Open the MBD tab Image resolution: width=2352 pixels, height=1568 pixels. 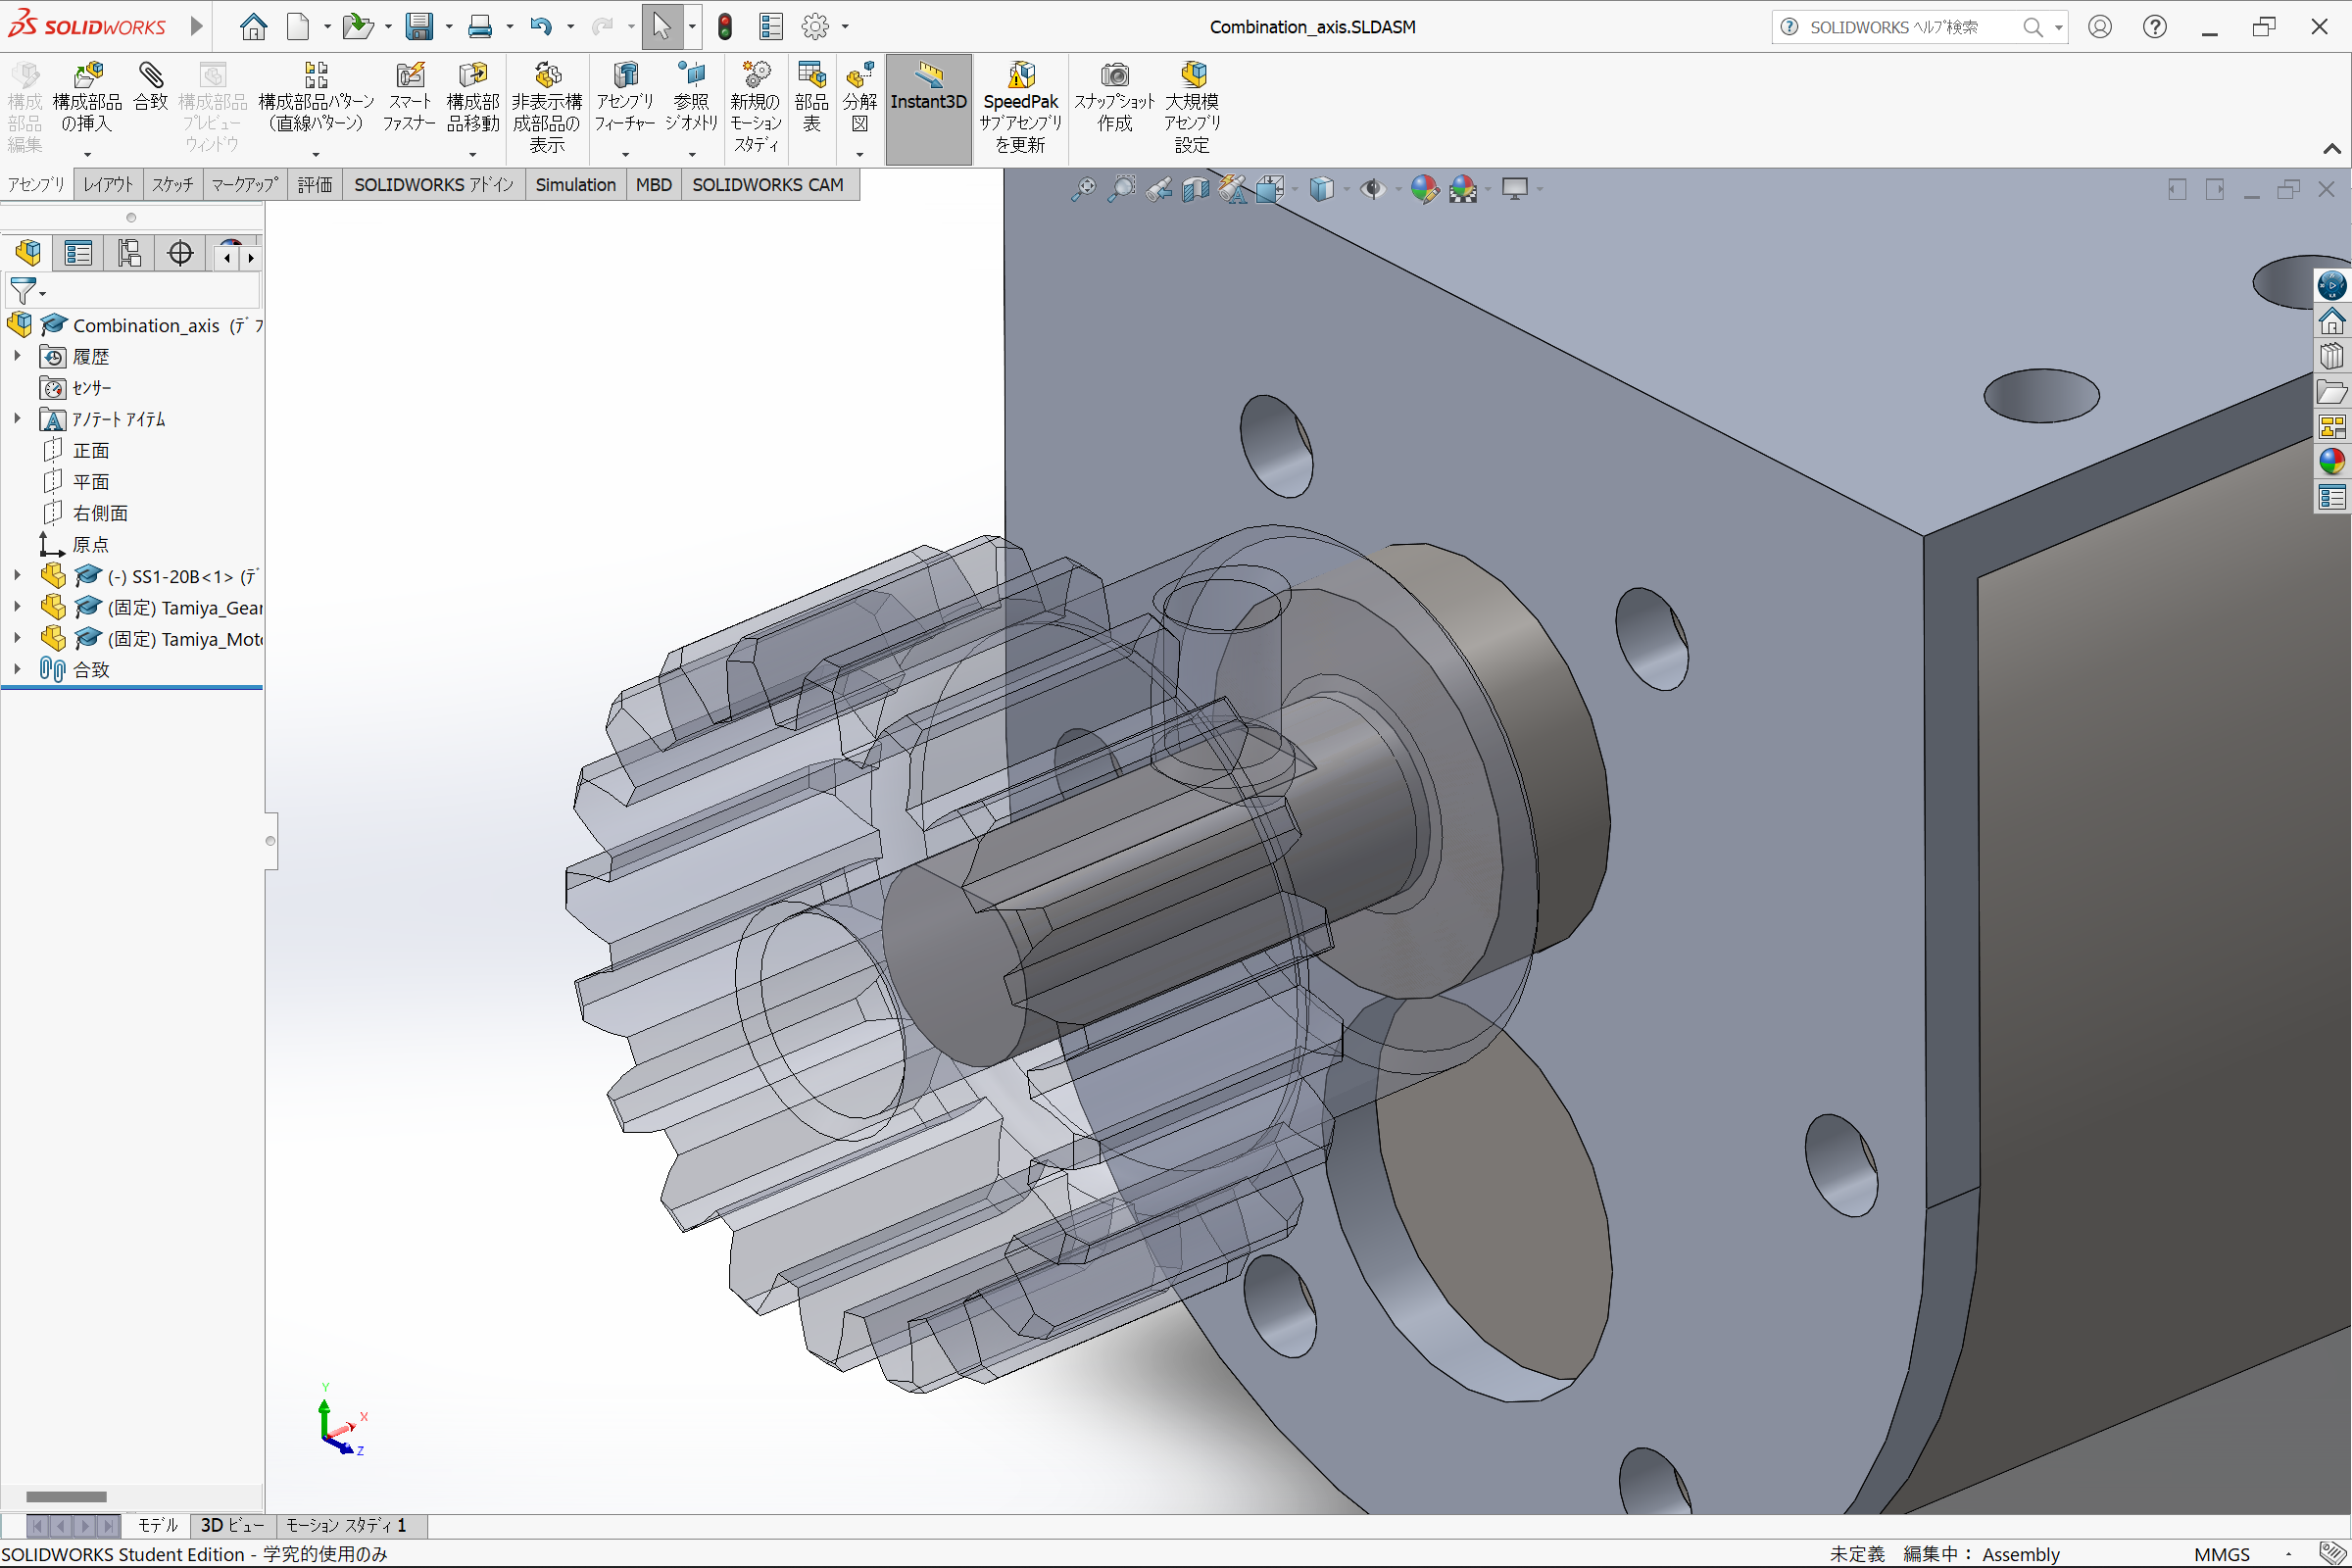[654, 185]
